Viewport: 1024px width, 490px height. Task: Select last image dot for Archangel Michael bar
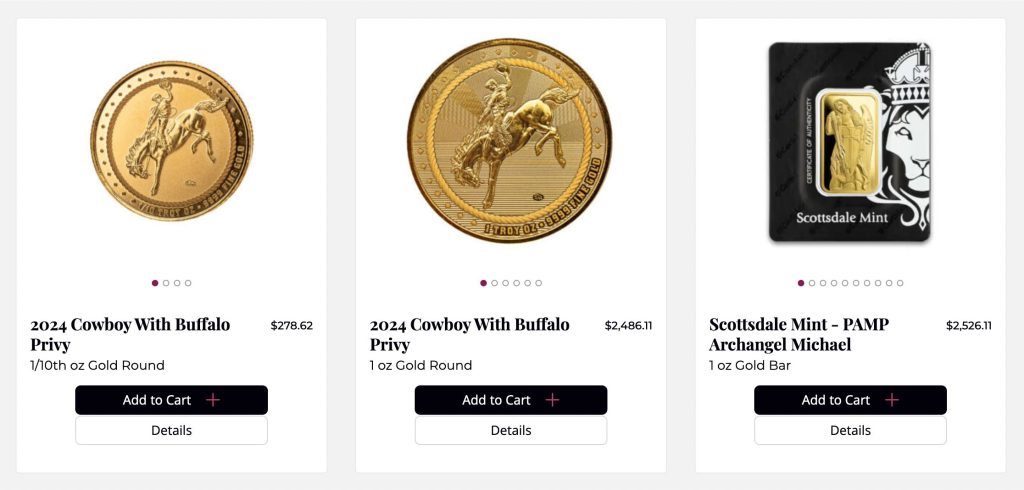(900, 283)
